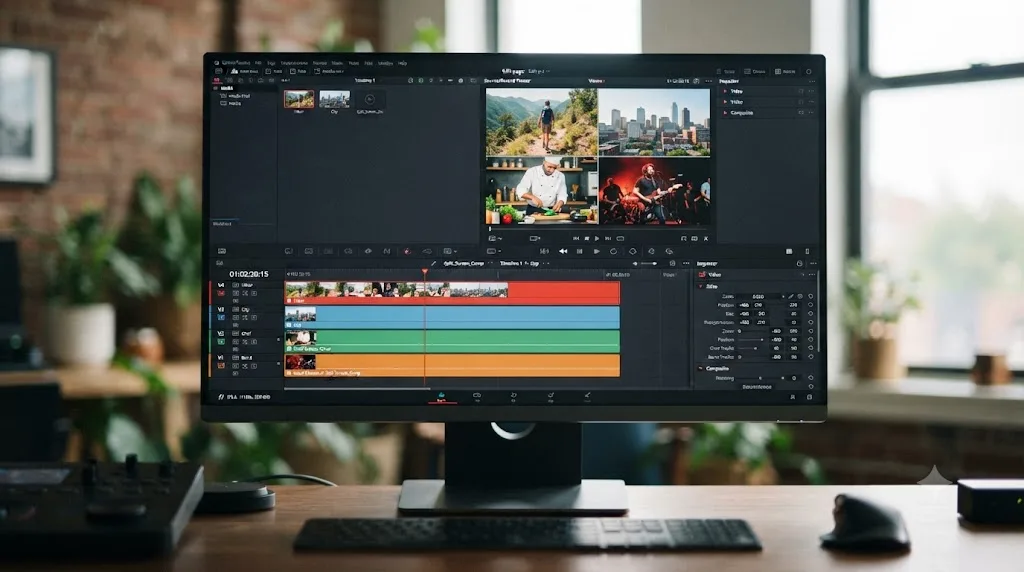
Task: Click the X icon at viewer bottom-right
Action: [x=706, y=239]
